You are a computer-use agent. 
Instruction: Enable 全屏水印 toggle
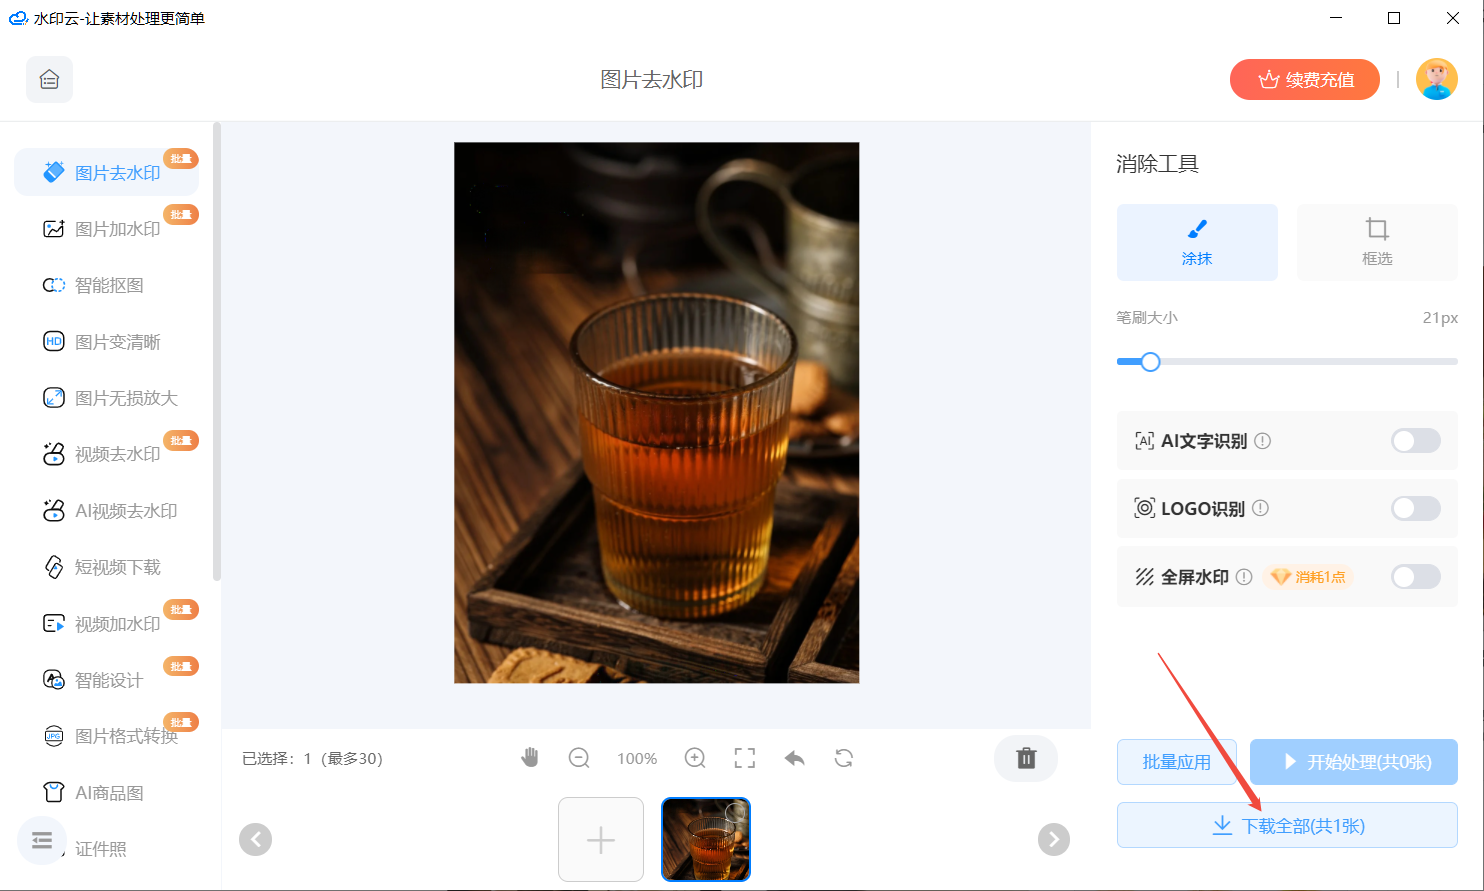pyautogui.click(x=1415, y=577)
